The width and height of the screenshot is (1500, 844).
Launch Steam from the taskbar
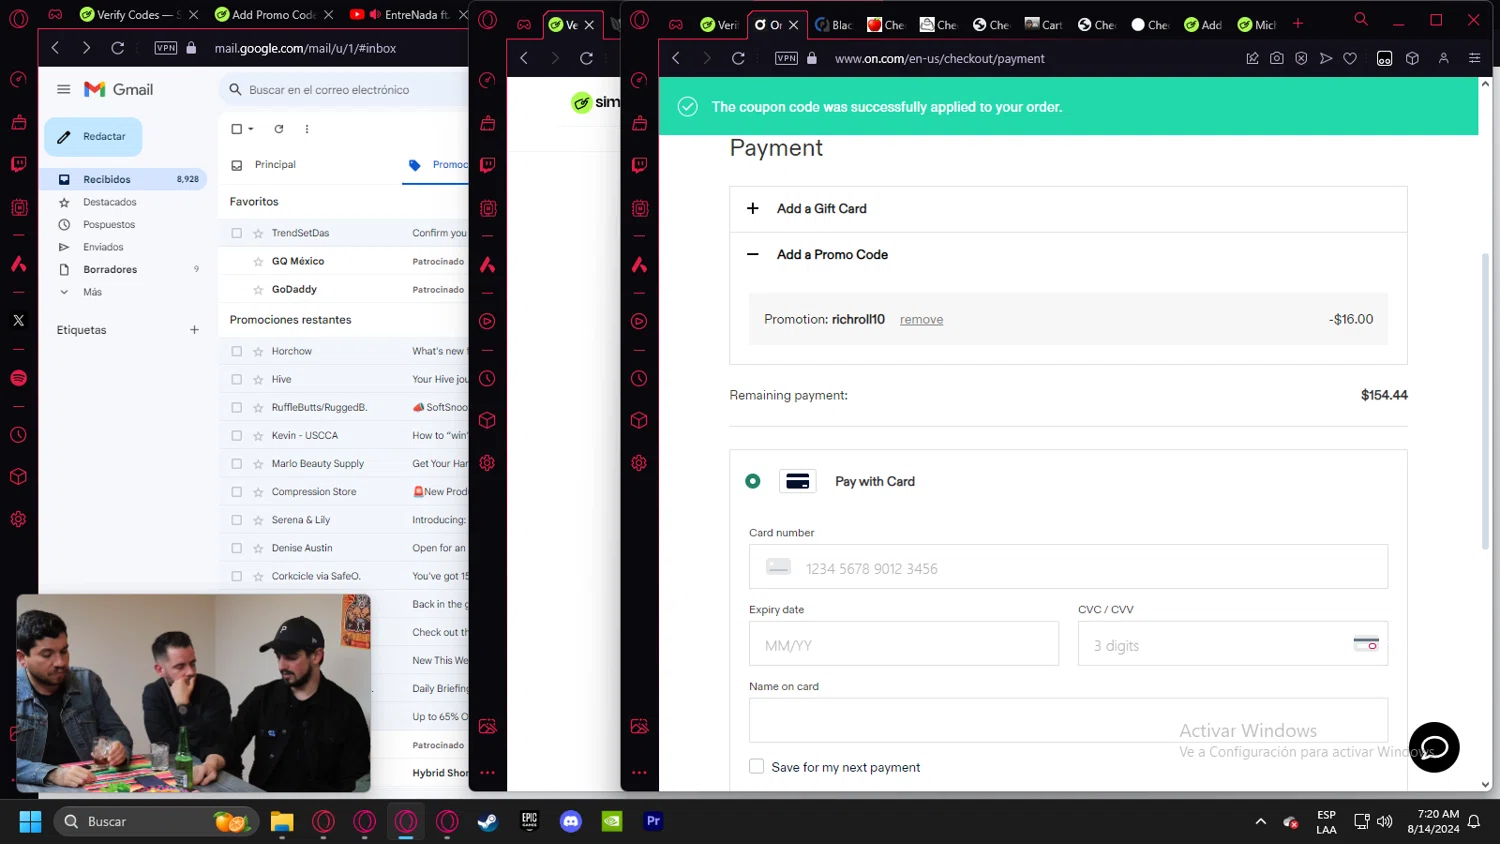(x=487, y=821)
